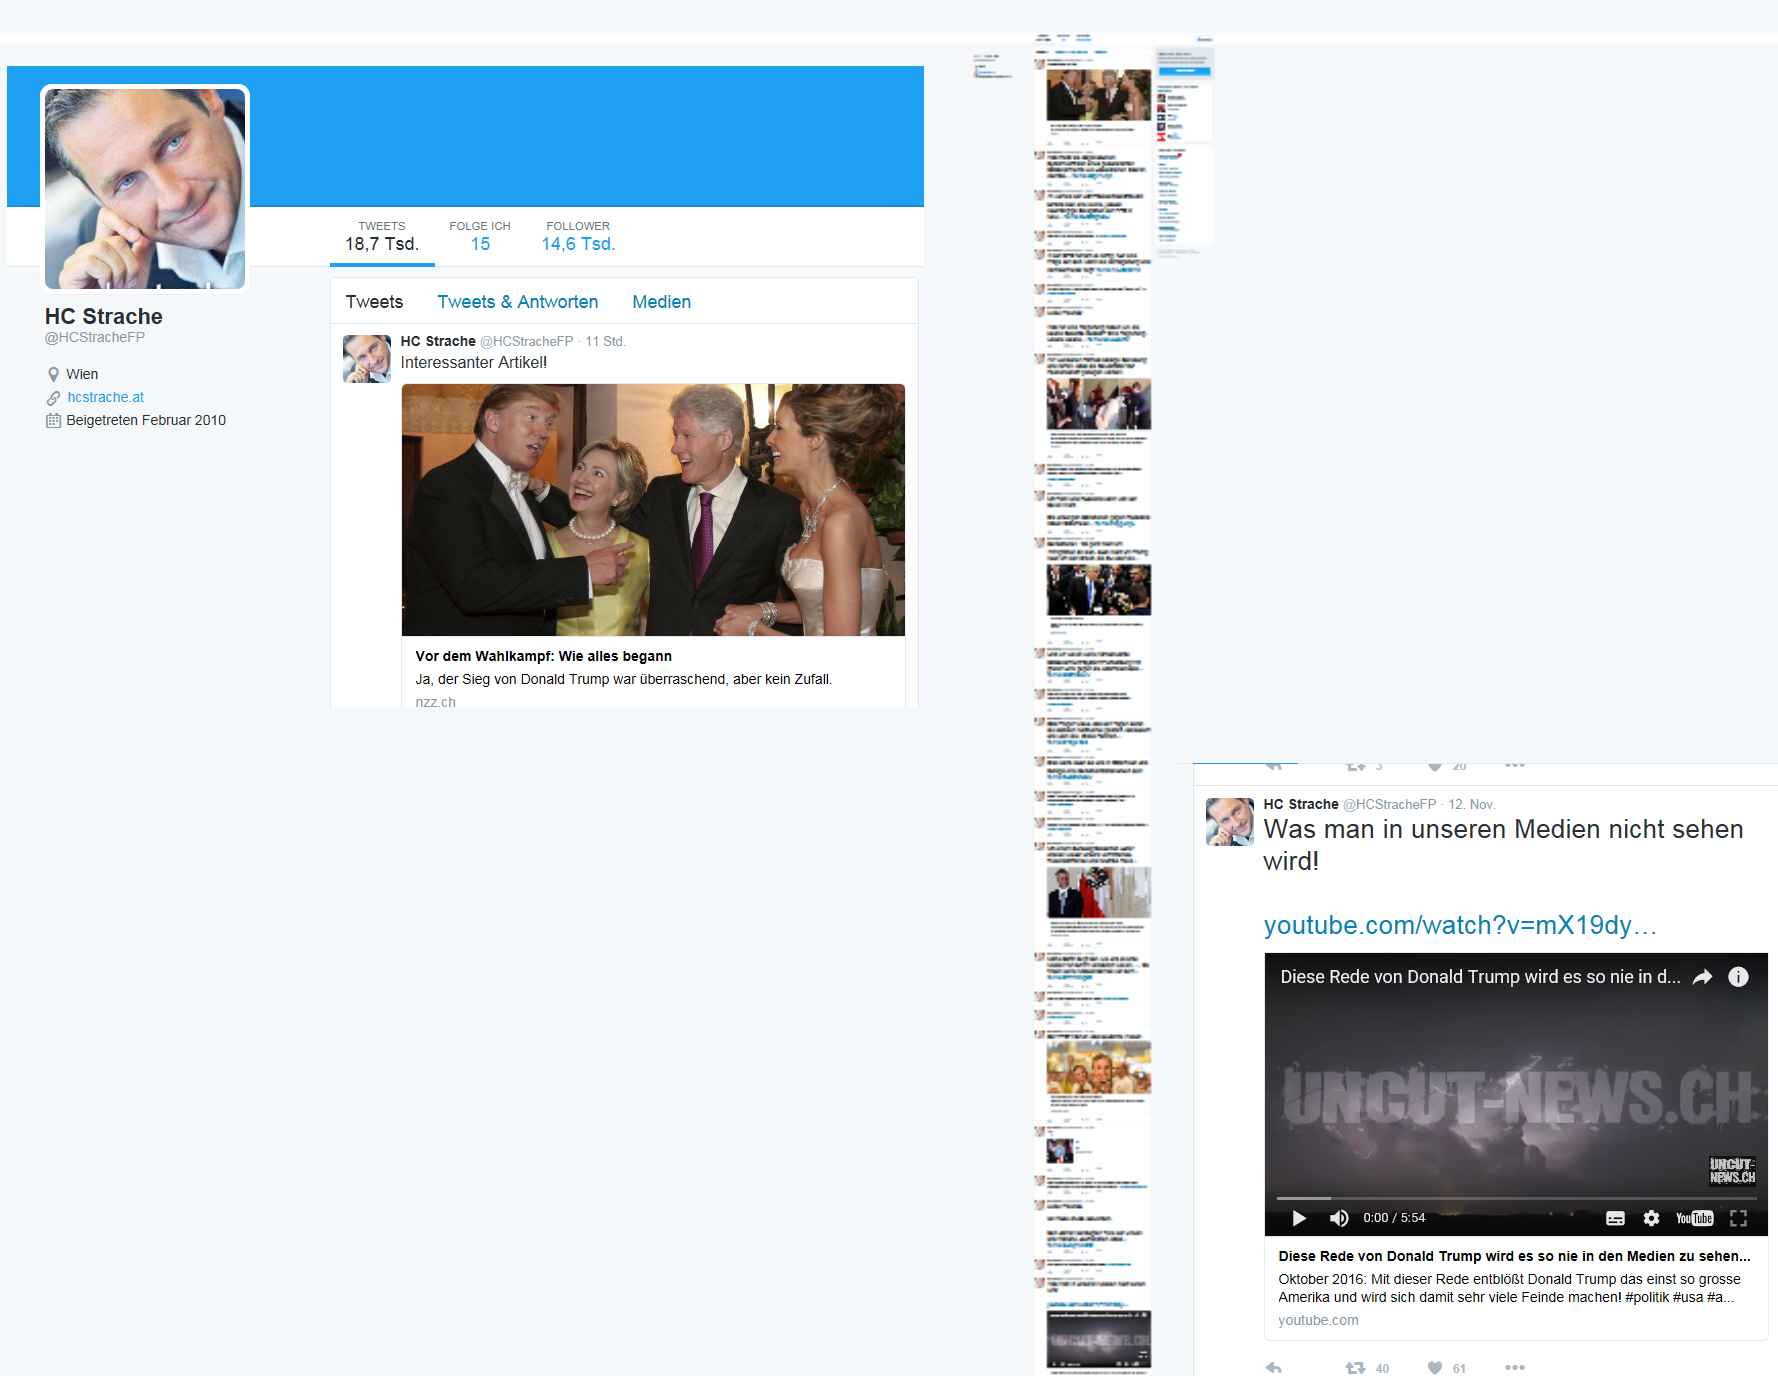
Task: Open the Medien tab
Action: [661, 302]
